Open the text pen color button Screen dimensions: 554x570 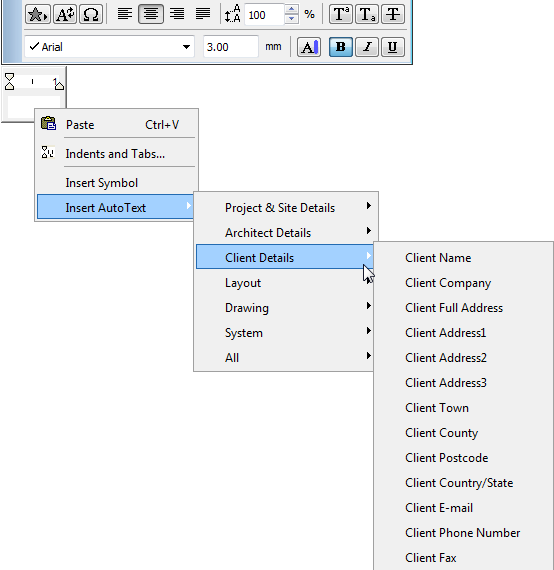pos(309,47)
